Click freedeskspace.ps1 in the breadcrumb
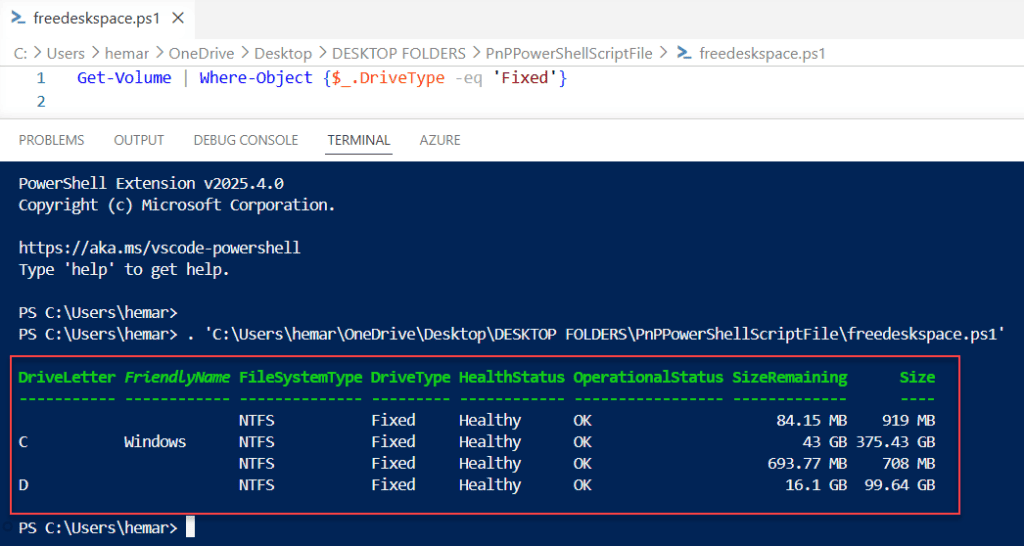 pos(762,54)
